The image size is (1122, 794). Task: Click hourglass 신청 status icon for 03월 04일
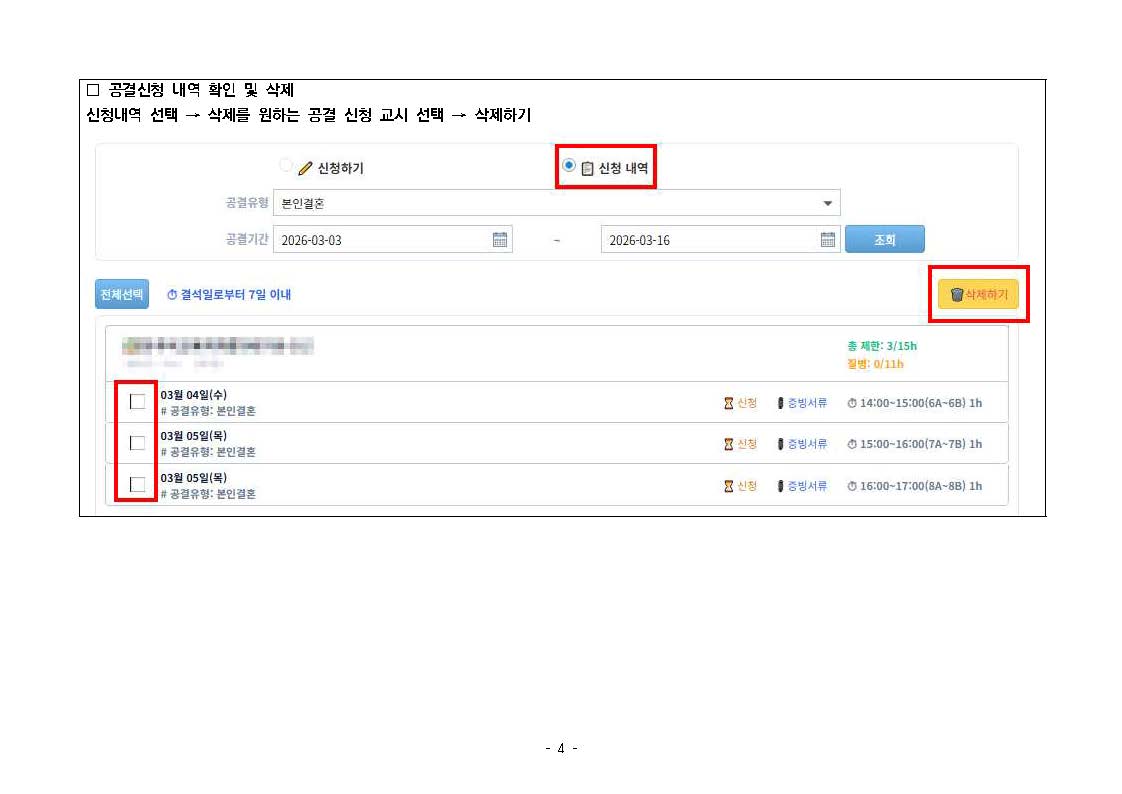(729, 403)
